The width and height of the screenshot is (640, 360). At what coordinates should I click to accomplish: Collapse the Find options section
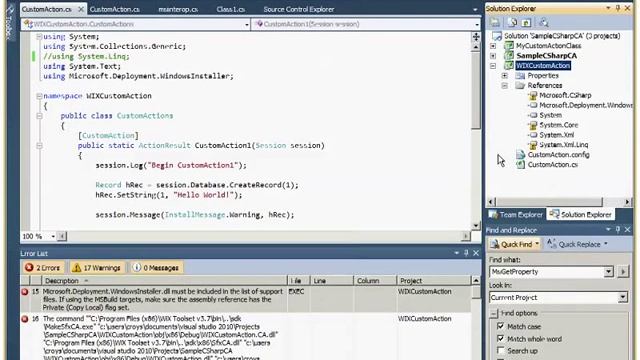[x=494, y=313]
